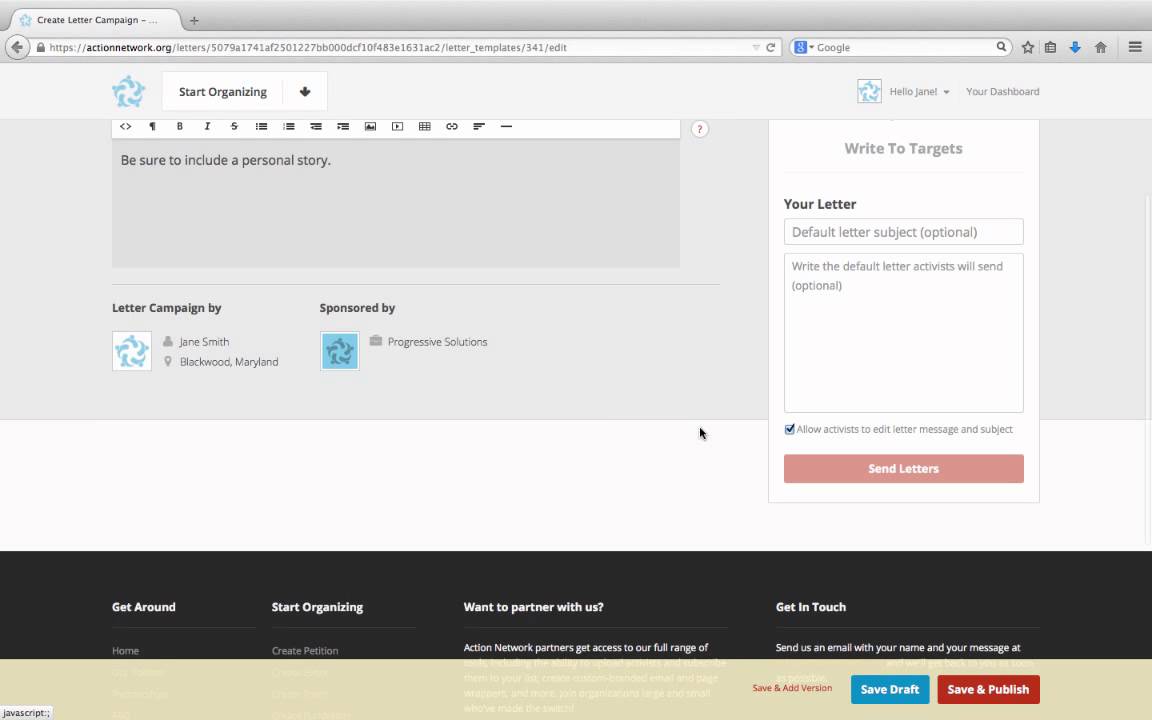Outdent the selected text
The height and width of the screenshot is (720, 1152).
[x=316, y=126]
